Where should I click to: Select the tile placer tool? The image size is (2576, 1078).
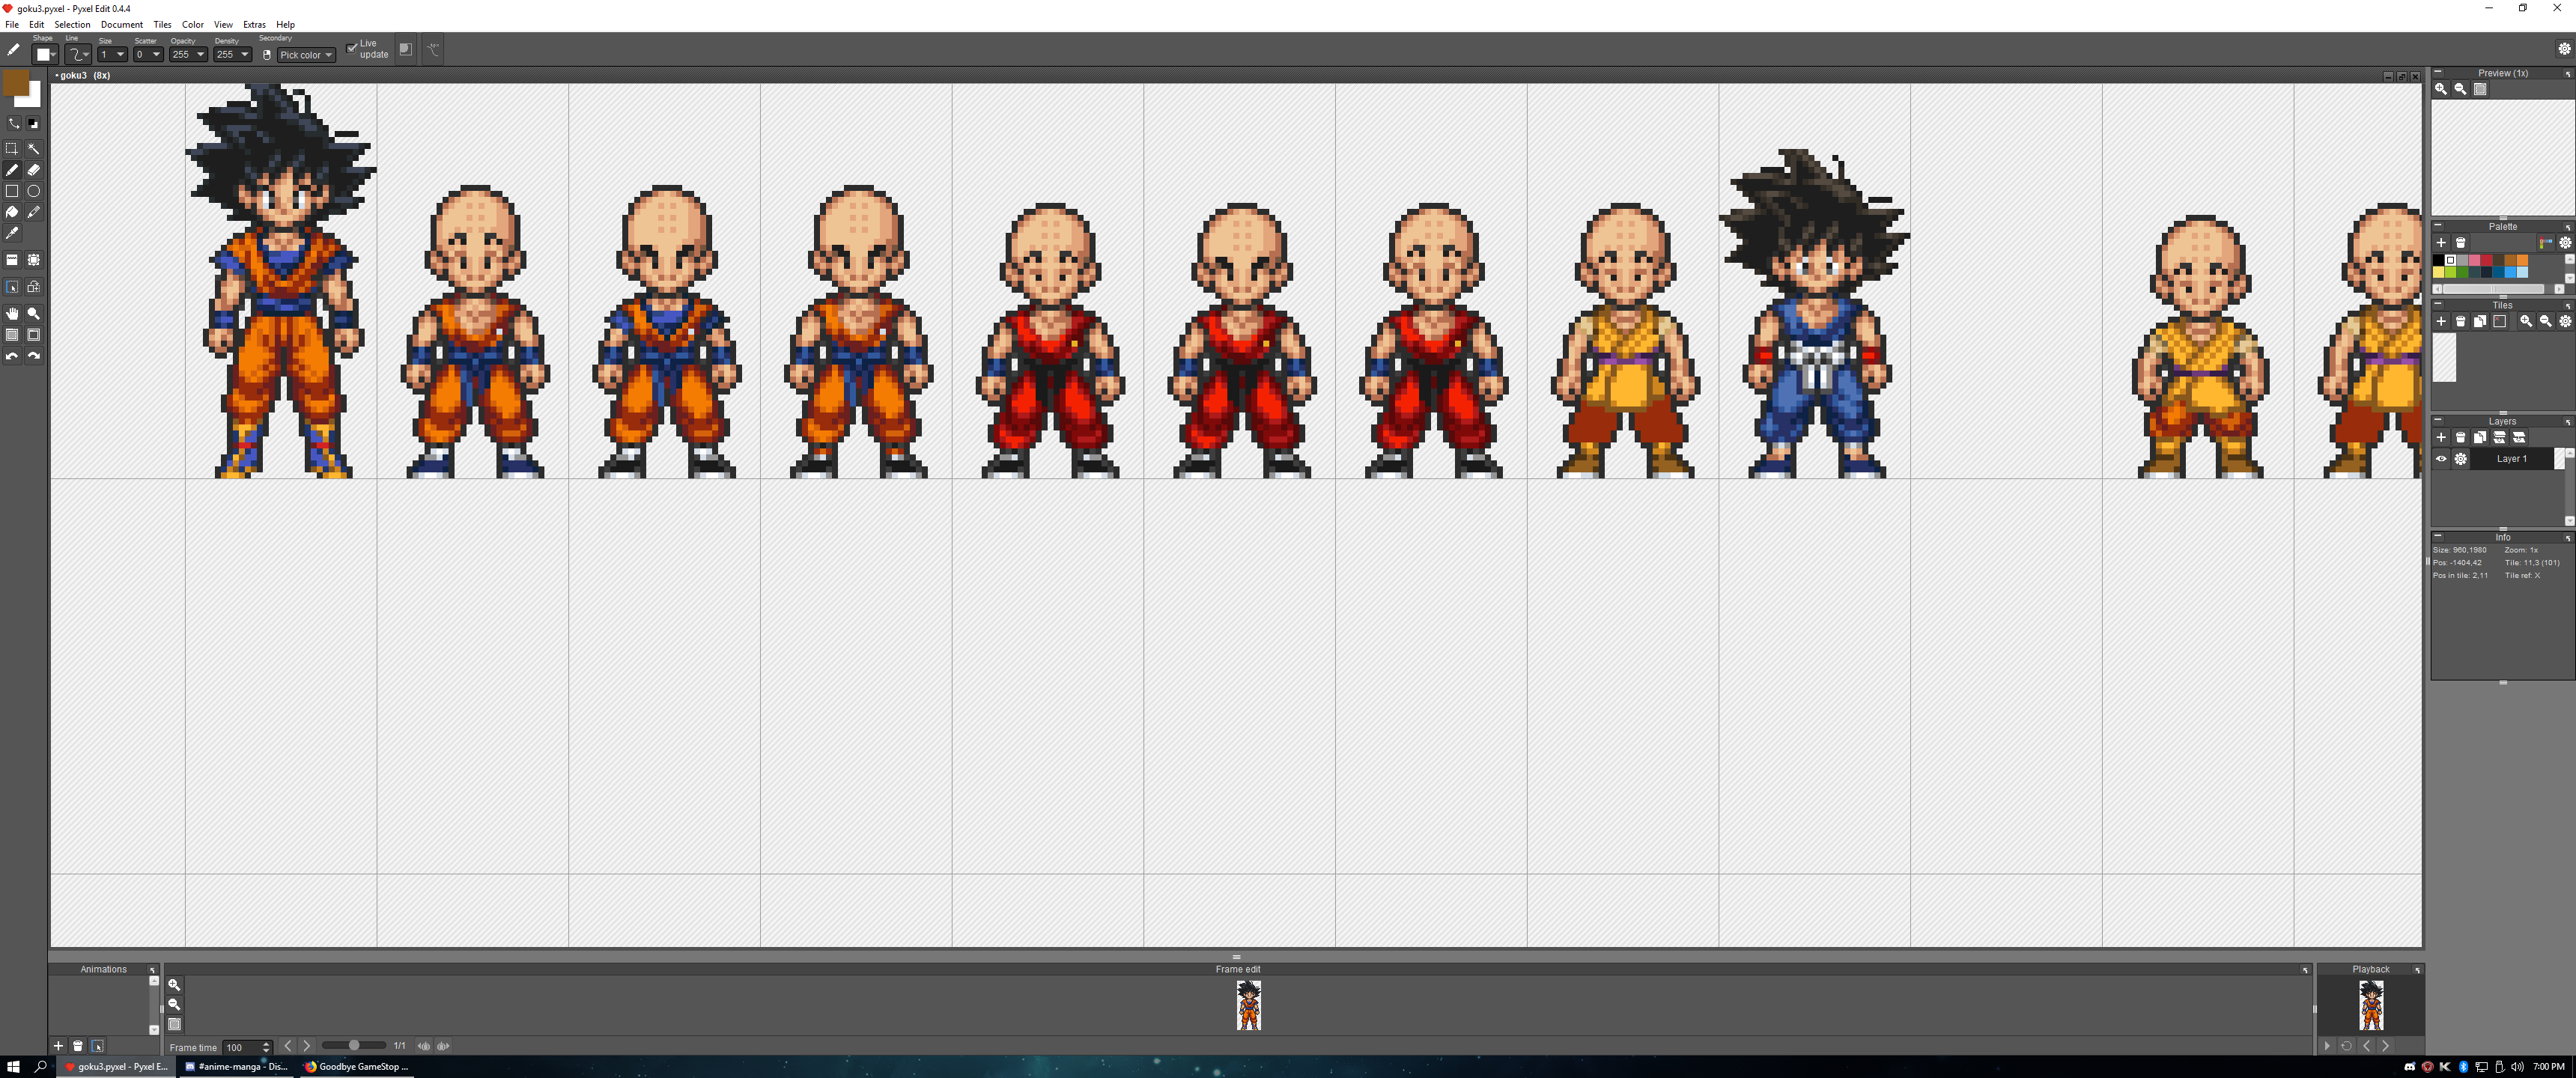12,260
